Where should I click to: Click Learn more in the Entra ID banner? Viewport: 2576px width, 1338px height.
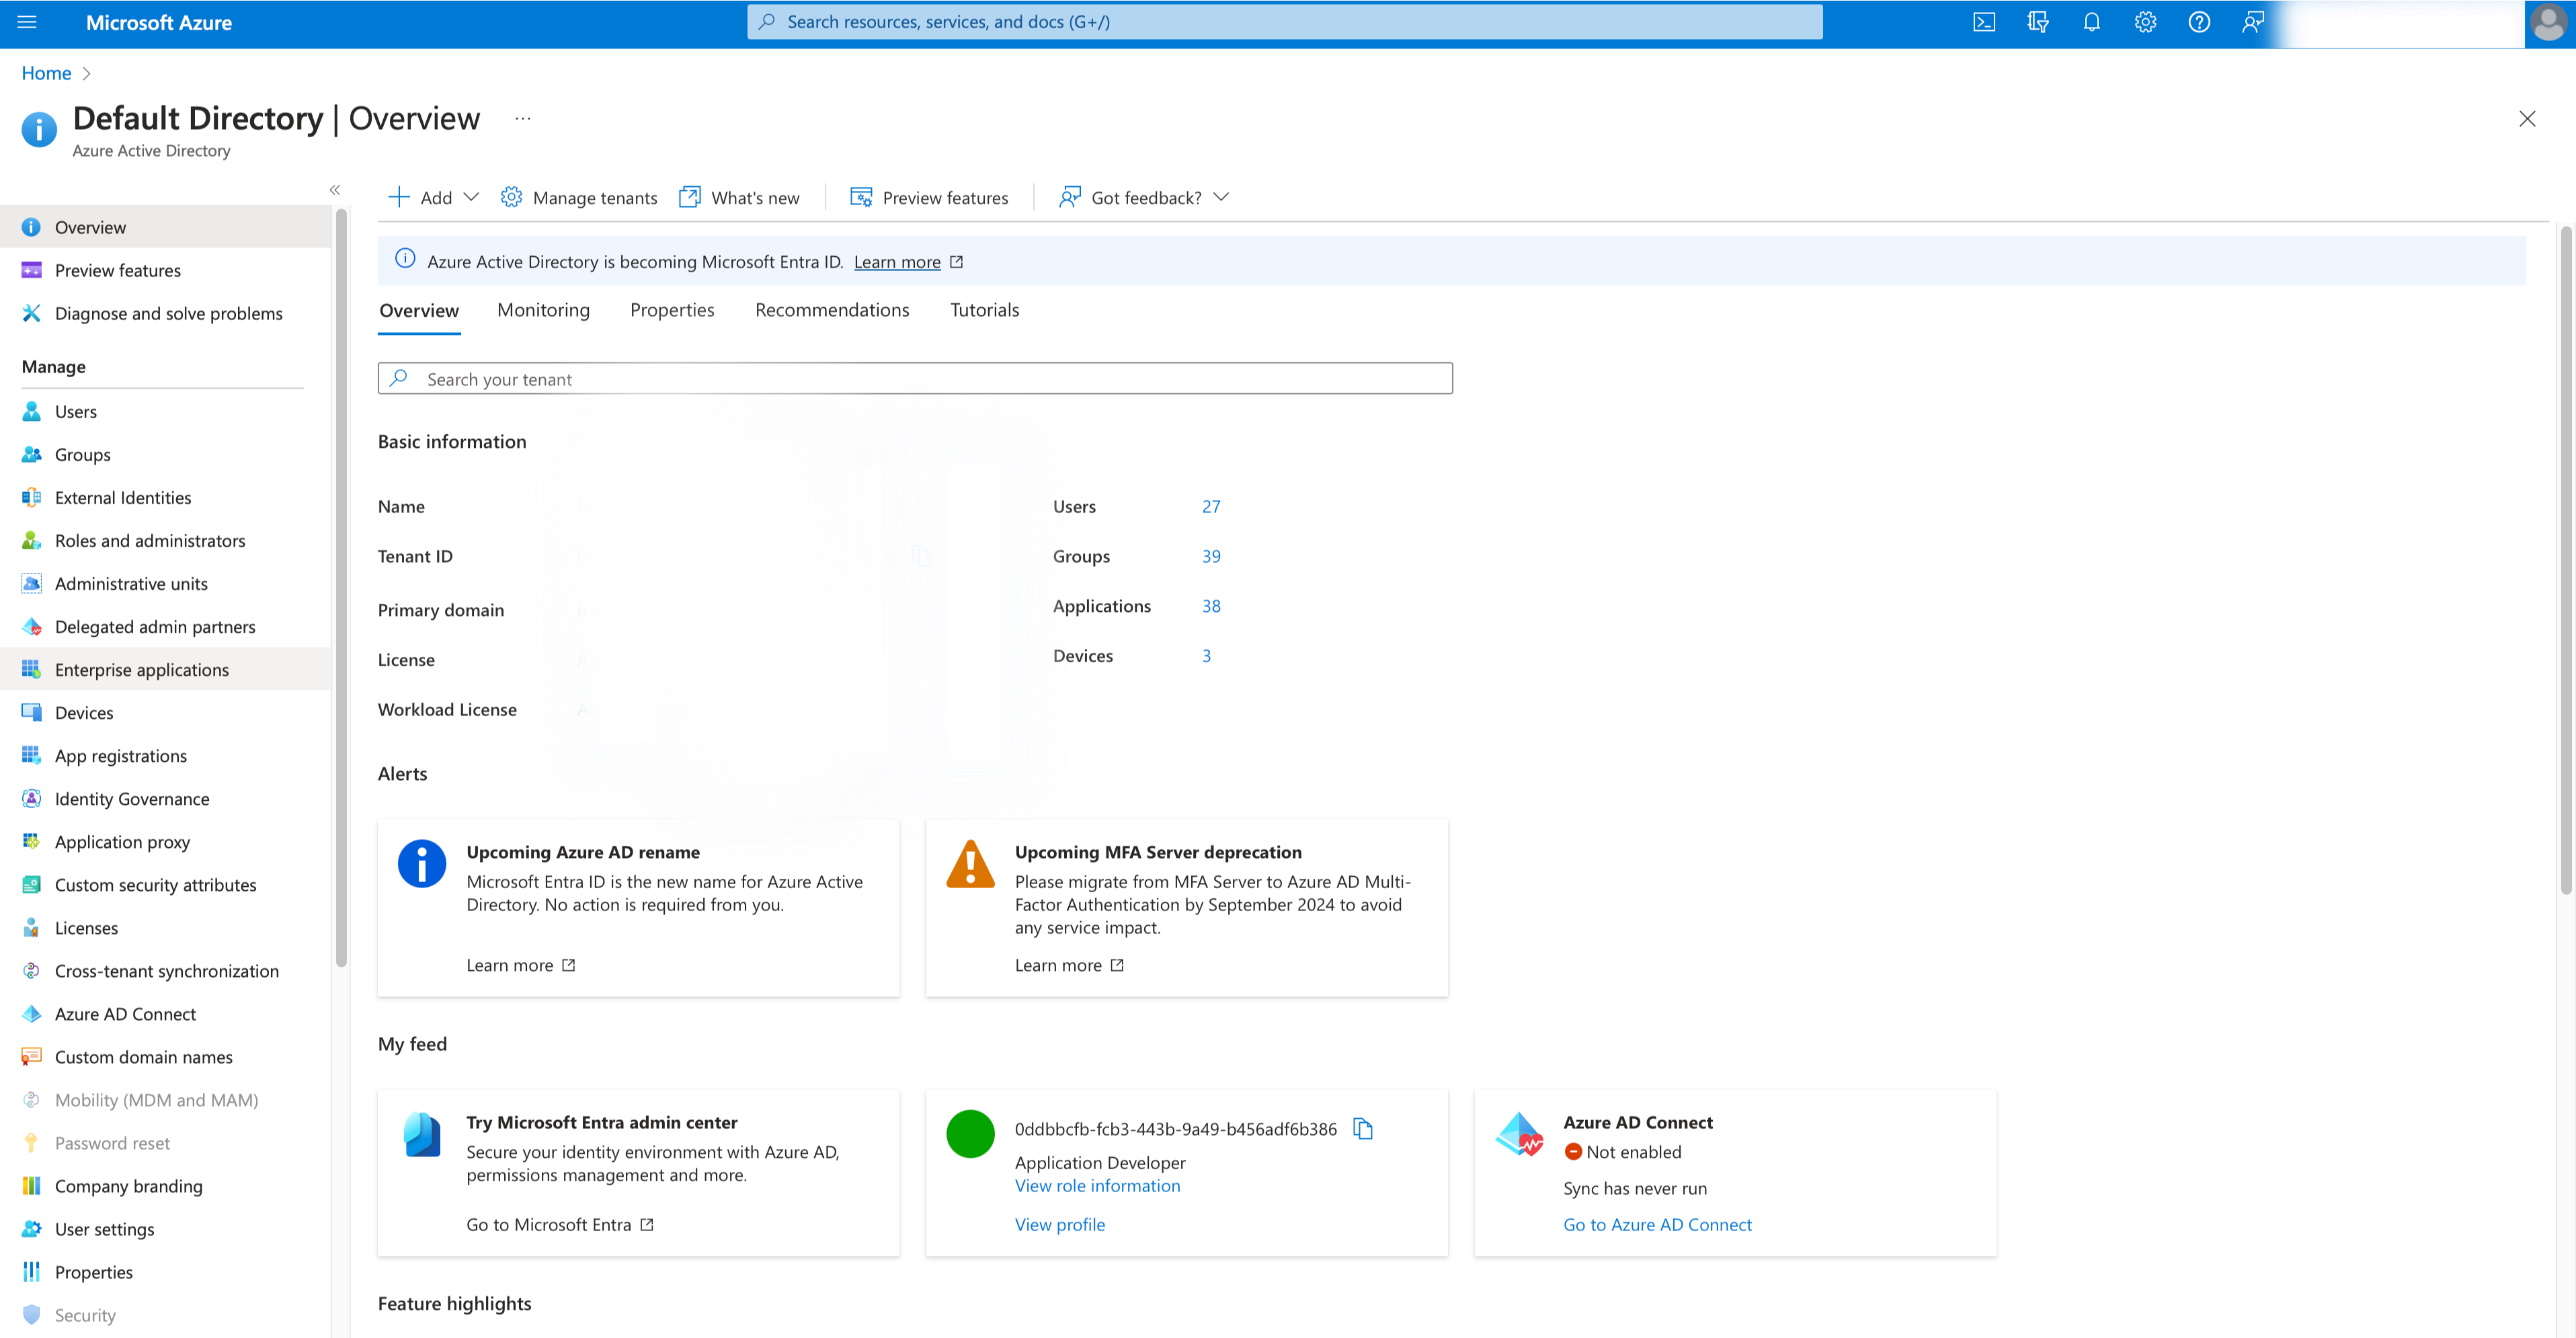[x=897, y=262]
